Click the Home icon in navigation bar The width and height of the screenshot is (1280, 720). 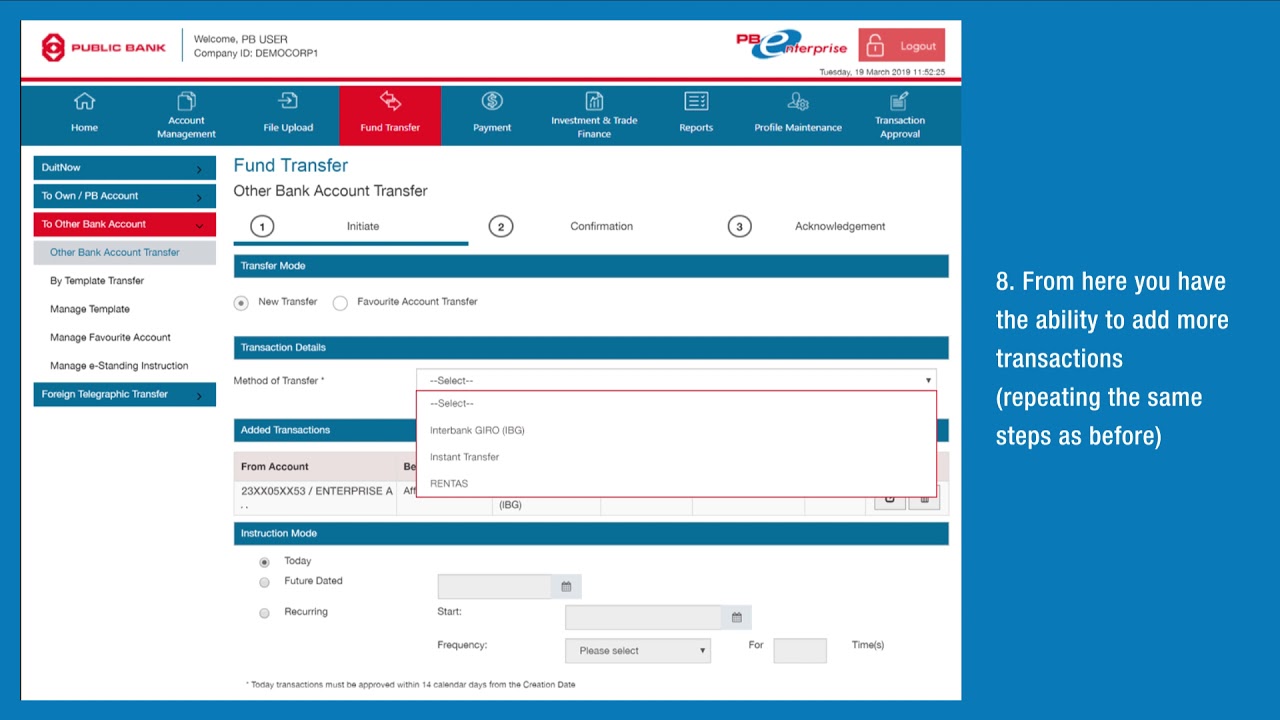click(85, 101)
